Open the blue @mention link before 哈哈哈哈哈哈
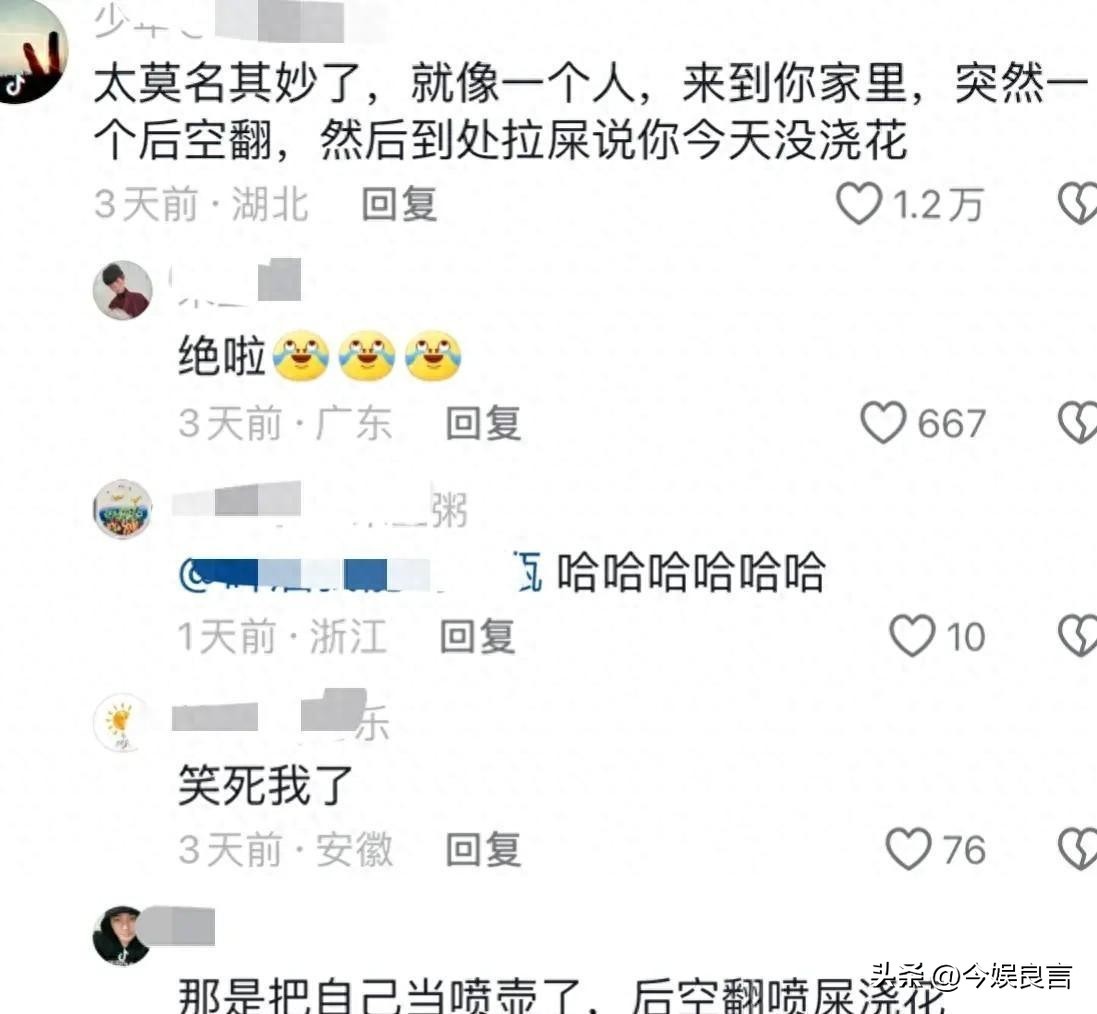The image size is (1097, 1014). [360, 574]
